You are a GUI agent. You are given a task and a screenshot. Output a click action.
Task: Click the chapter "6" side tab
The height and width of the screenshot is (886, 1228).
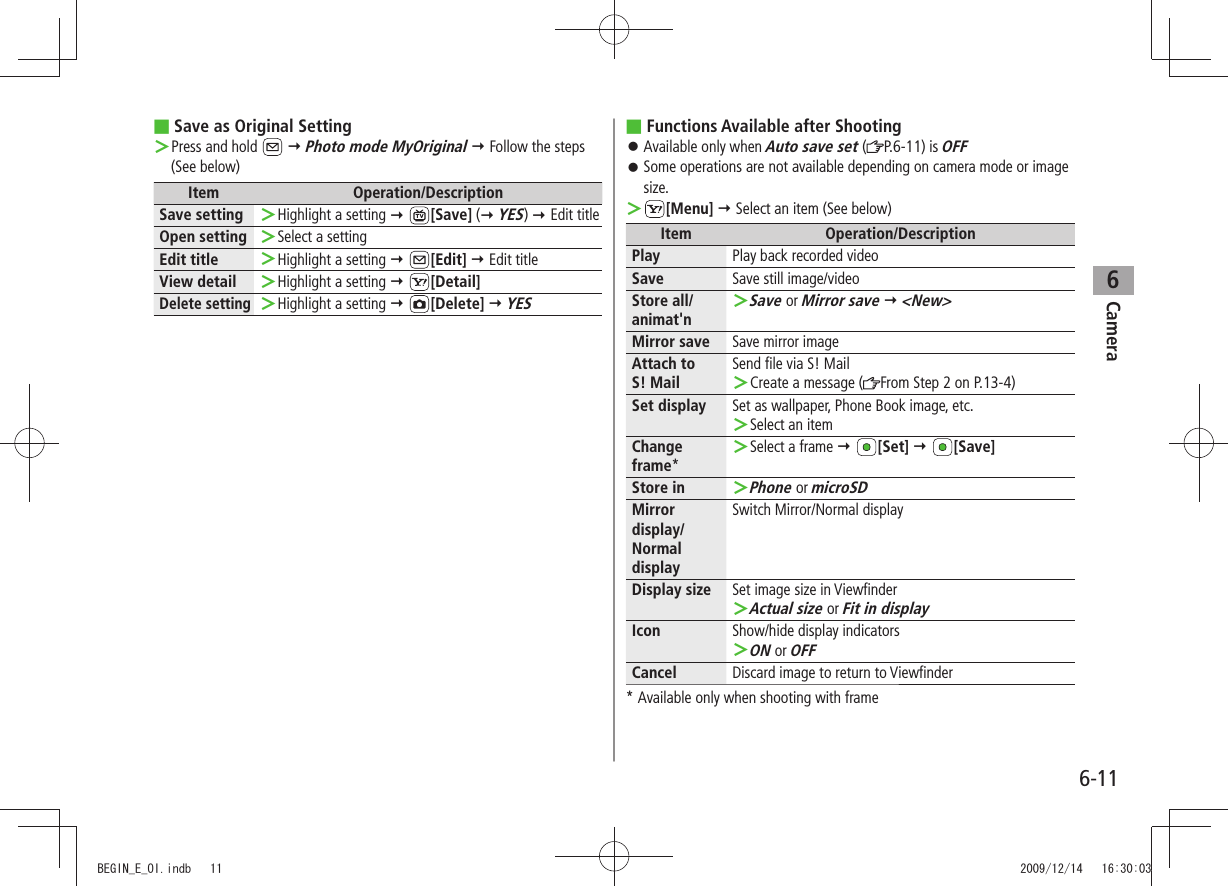[1113, 279]
